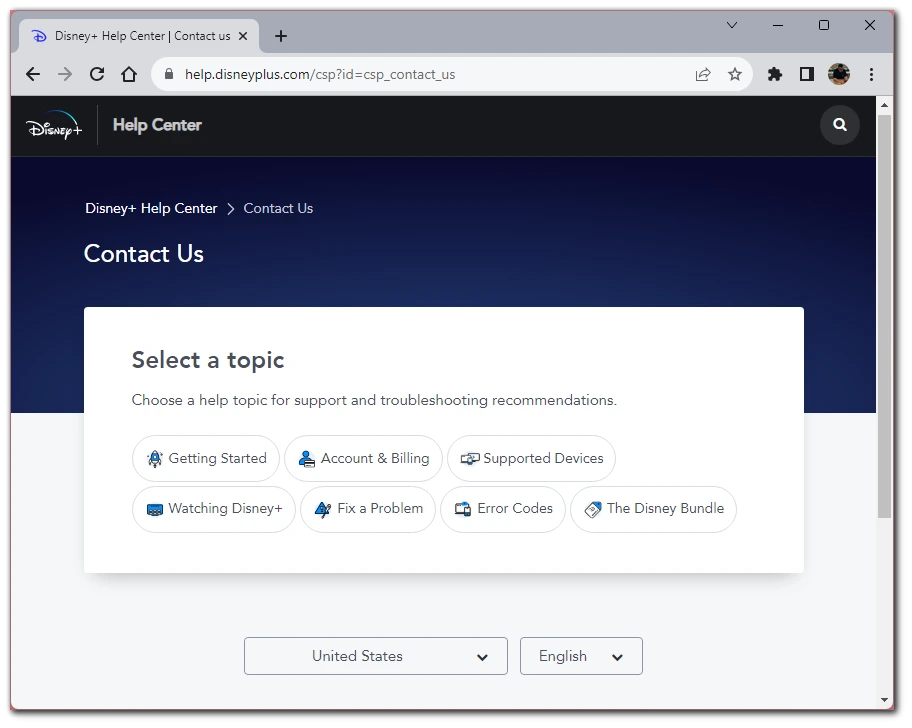Maximize the Chrome window
Image resolution: width=912 pixels, height=728 pixels.
click(824, 25)
